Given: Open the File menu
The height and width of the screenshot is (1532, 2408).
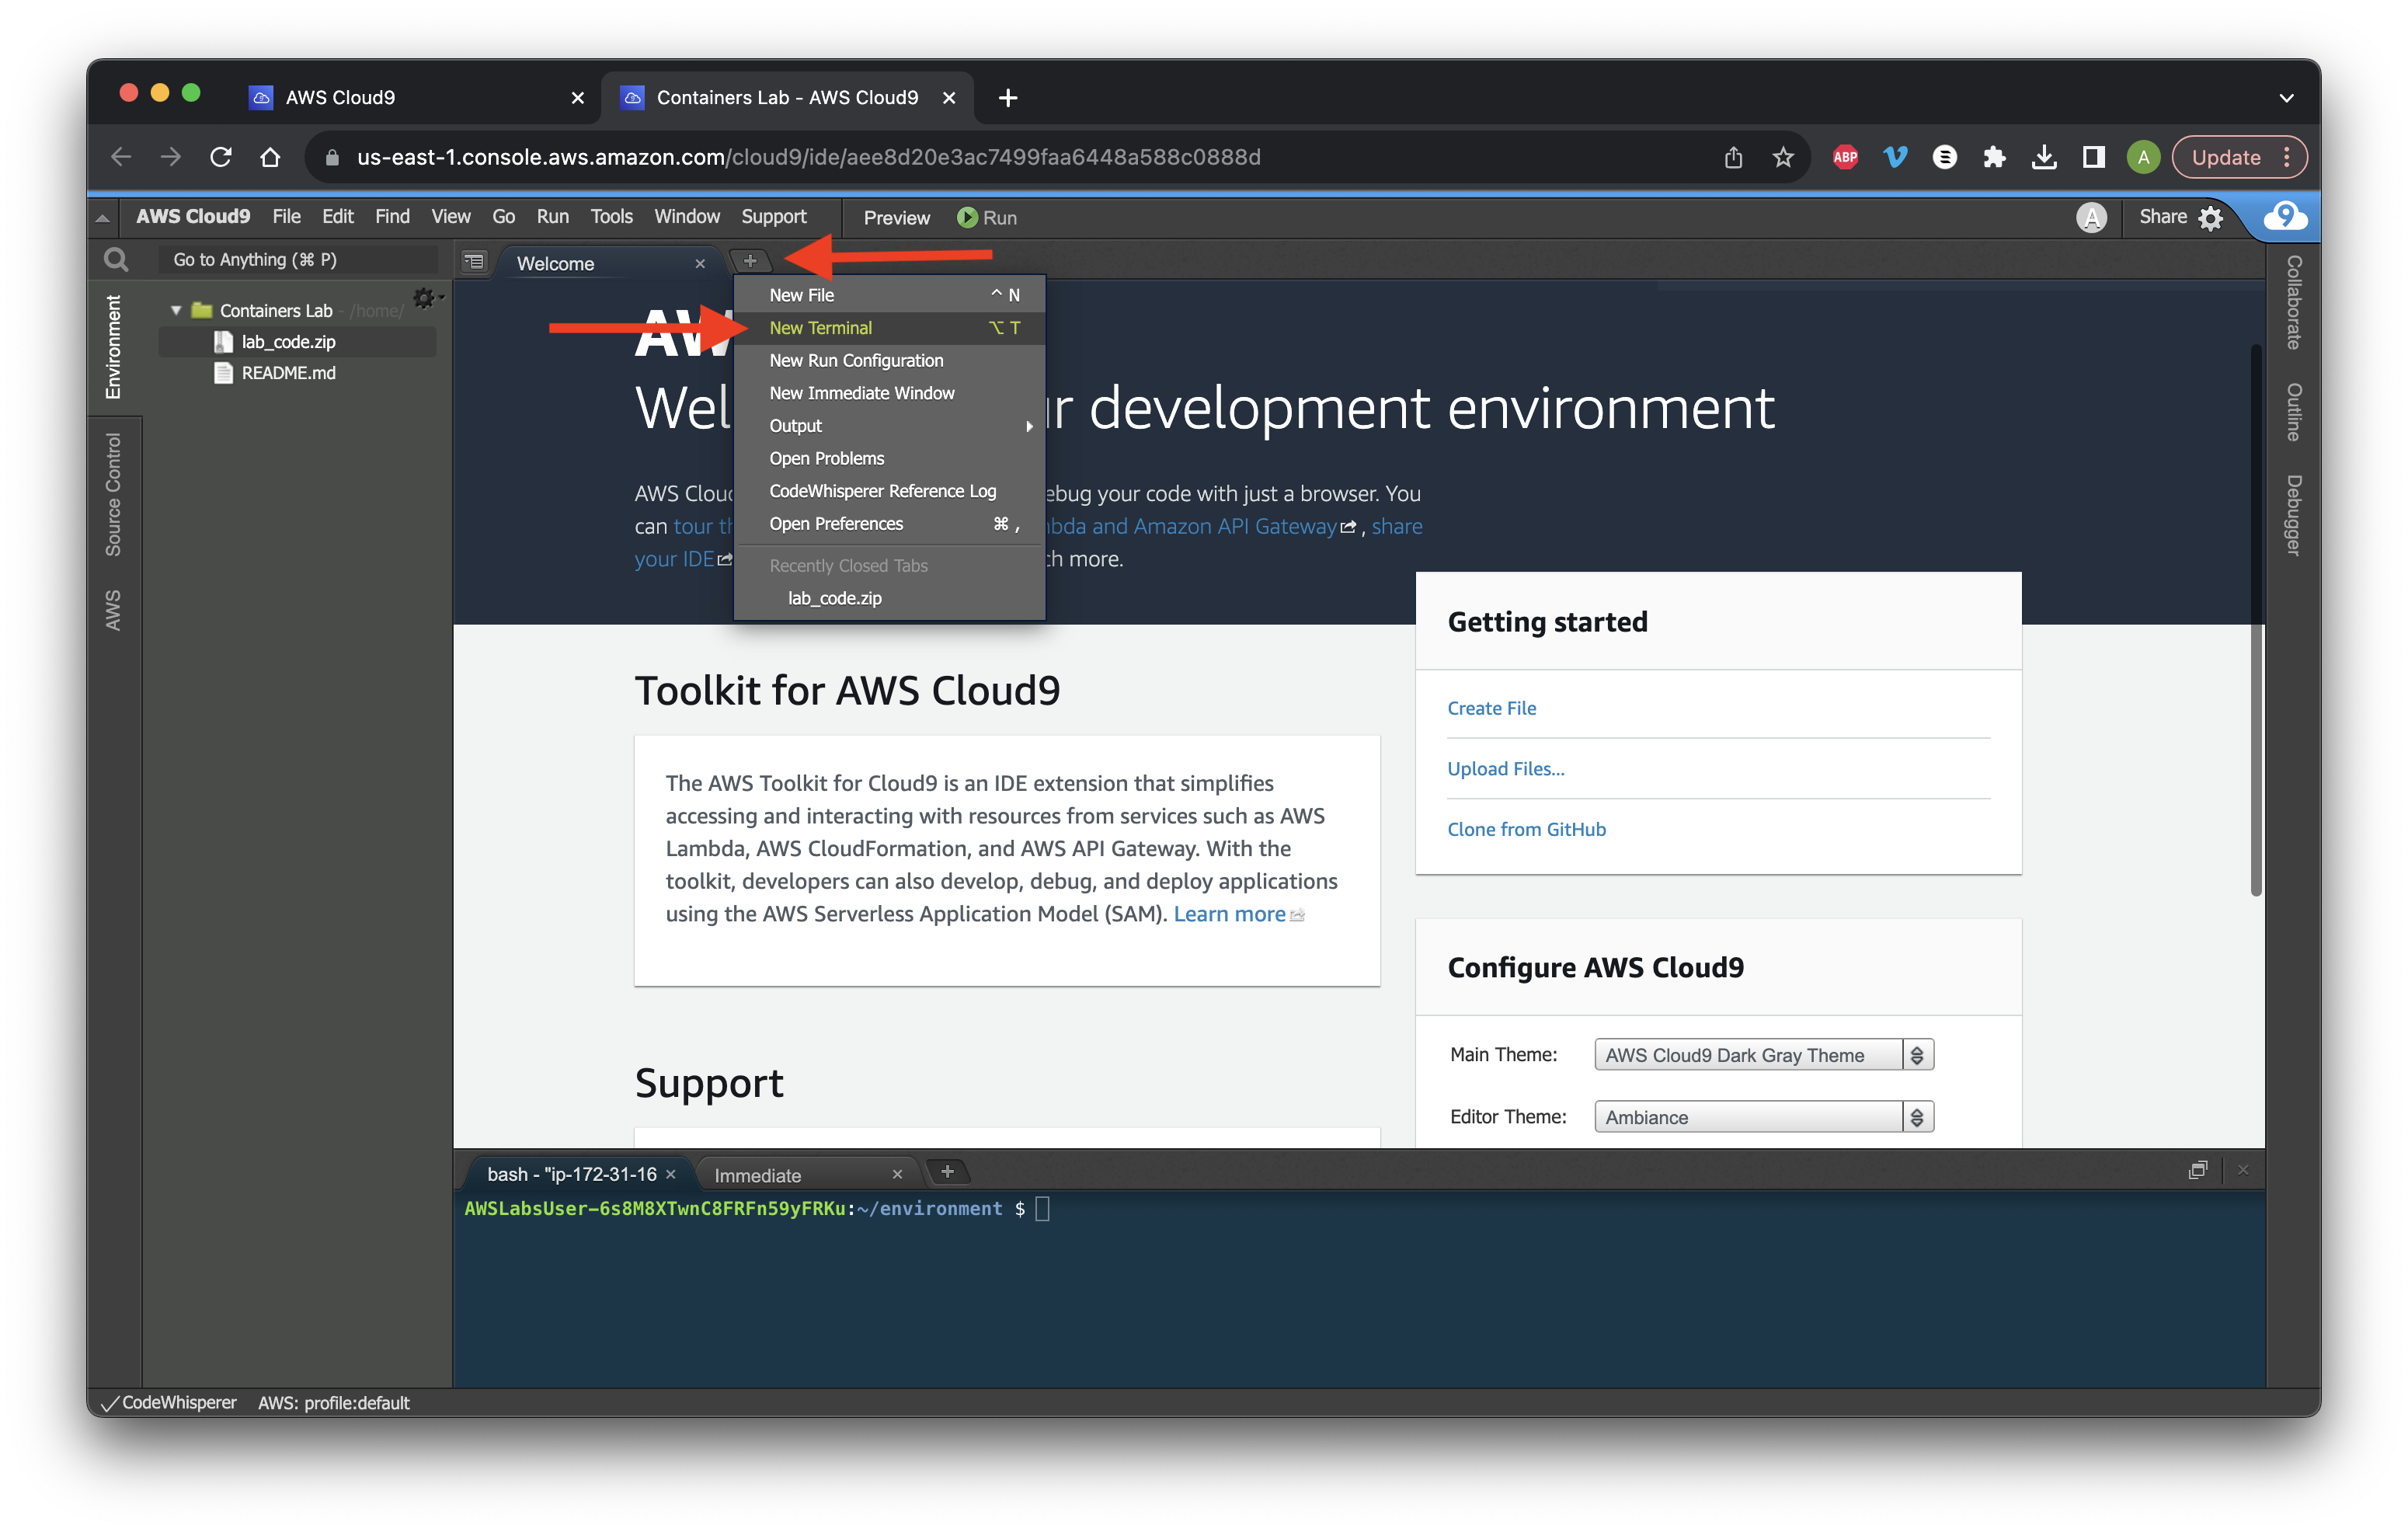Looking at the screenshot, I should click(x=286, y=217).
